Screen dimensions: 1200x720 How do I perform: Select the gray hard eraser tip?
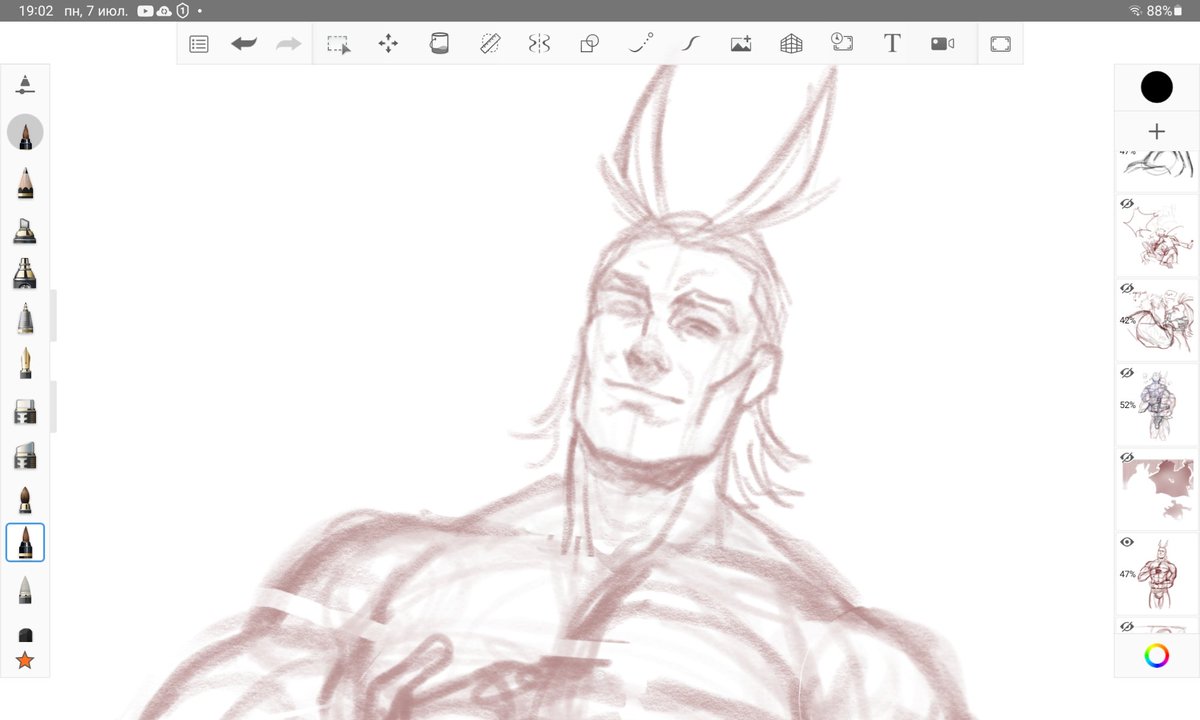25,590
